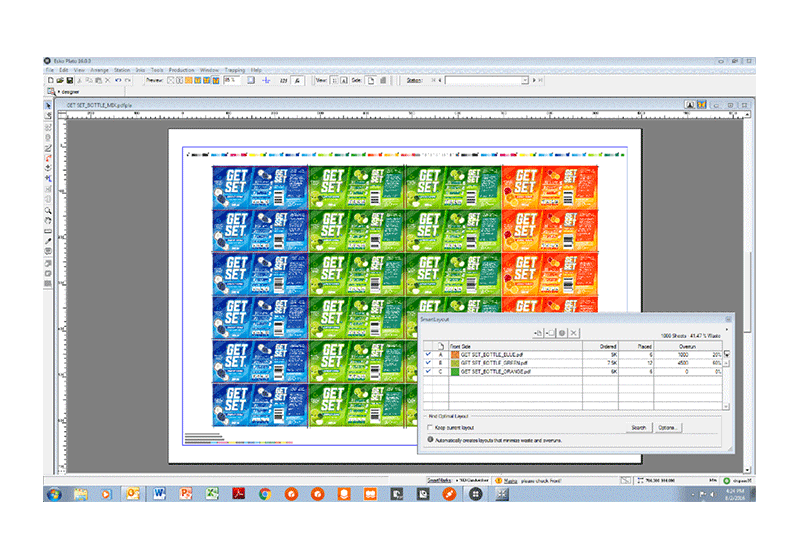Screen dimensions: 800x559
Task: Select the last orange Preview mode icon
Action: tap(216, 80)
